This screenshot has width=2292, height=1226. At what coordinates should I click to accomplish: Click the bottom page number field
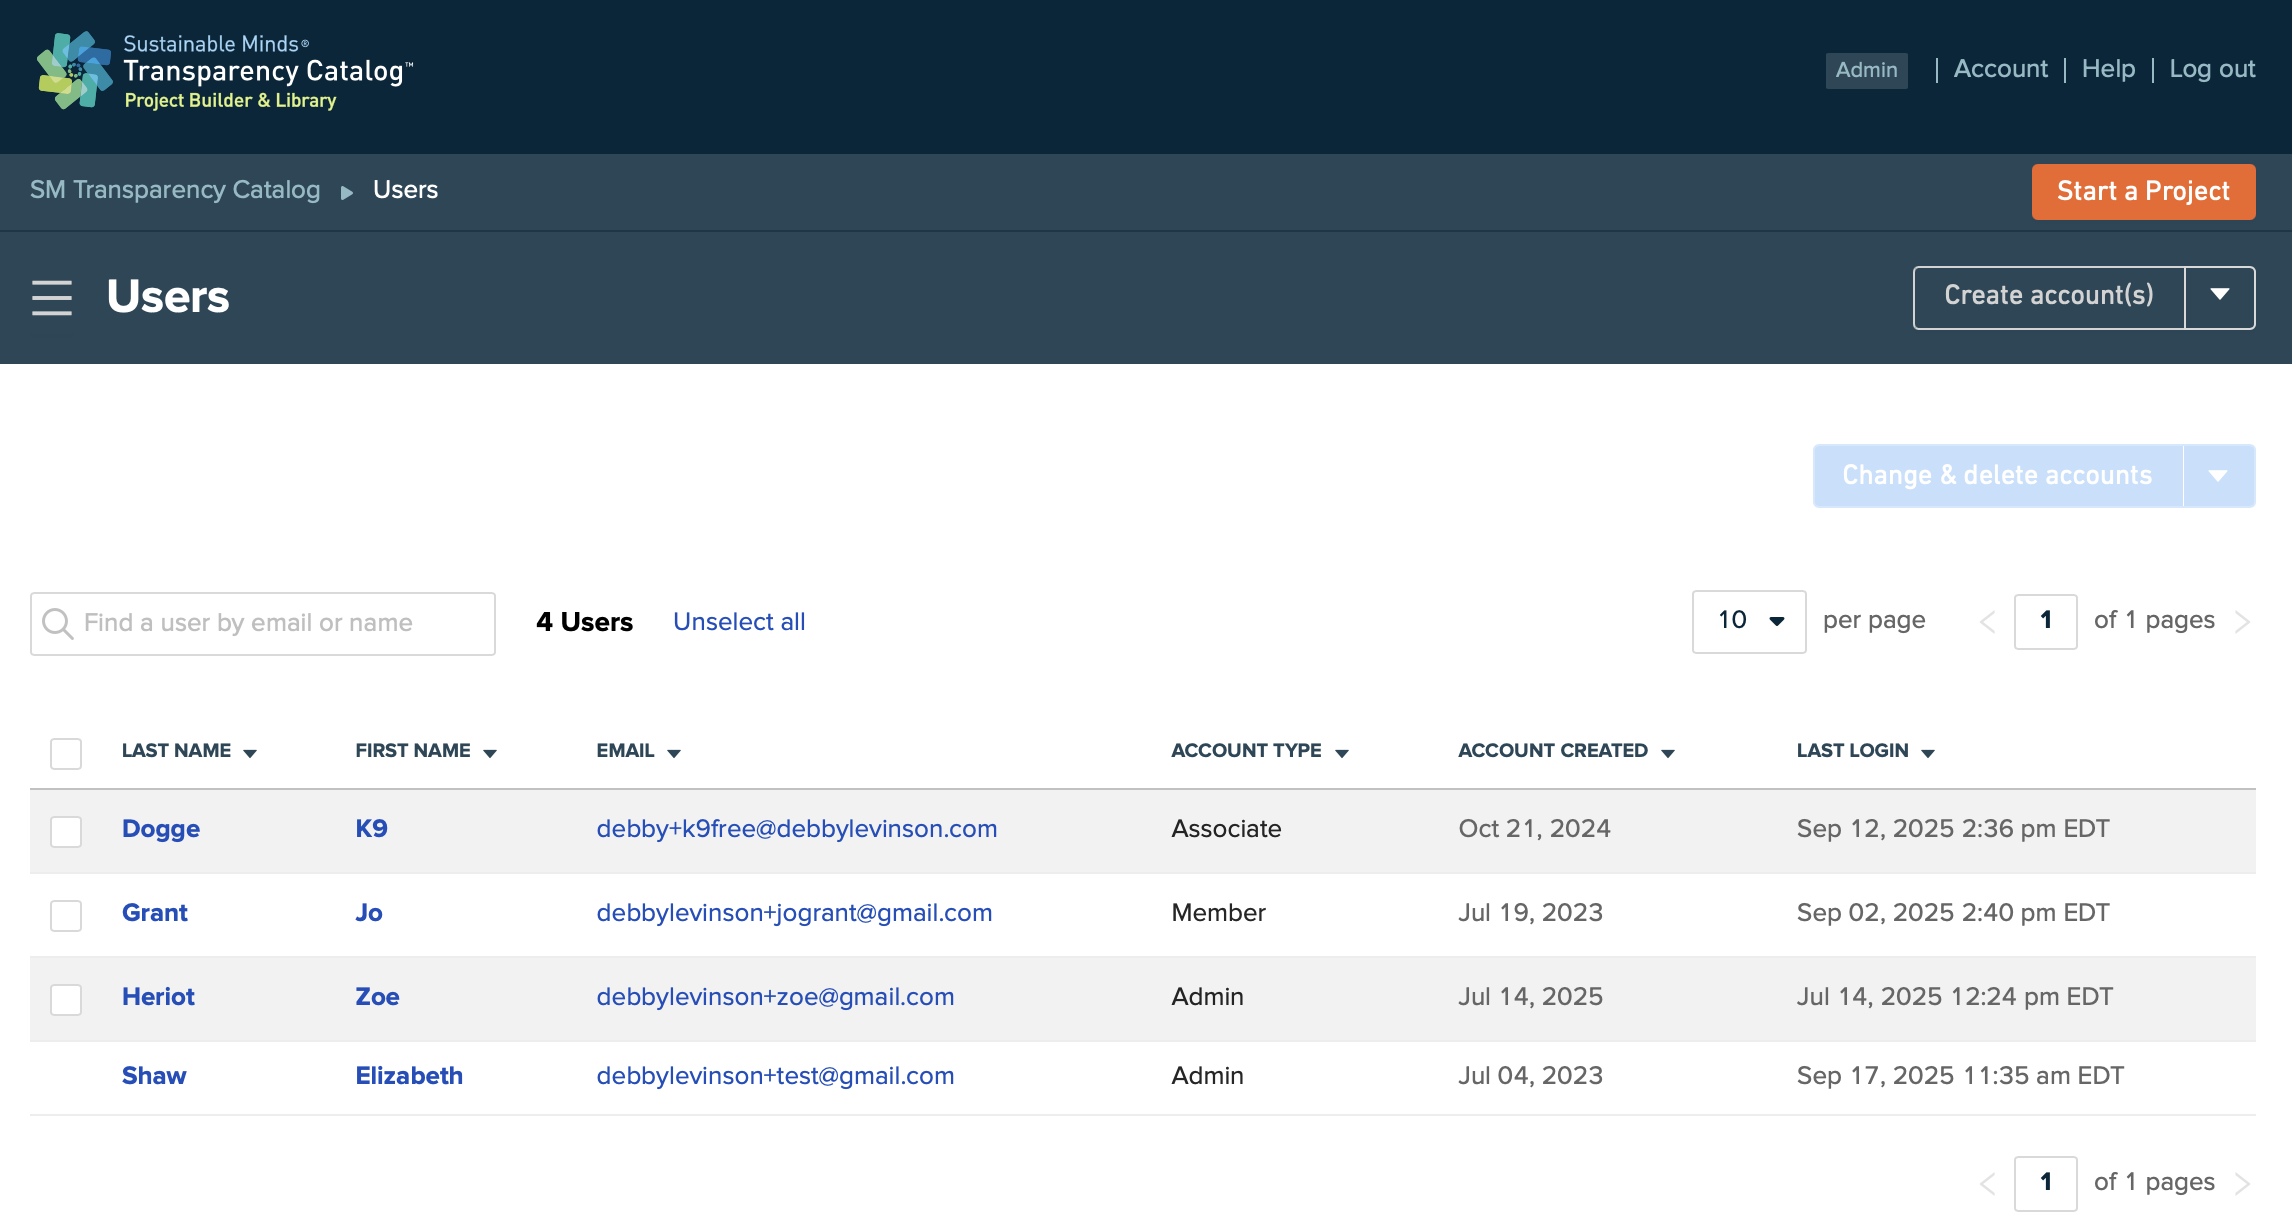pyautogui.click(x=2045, y=1183)
